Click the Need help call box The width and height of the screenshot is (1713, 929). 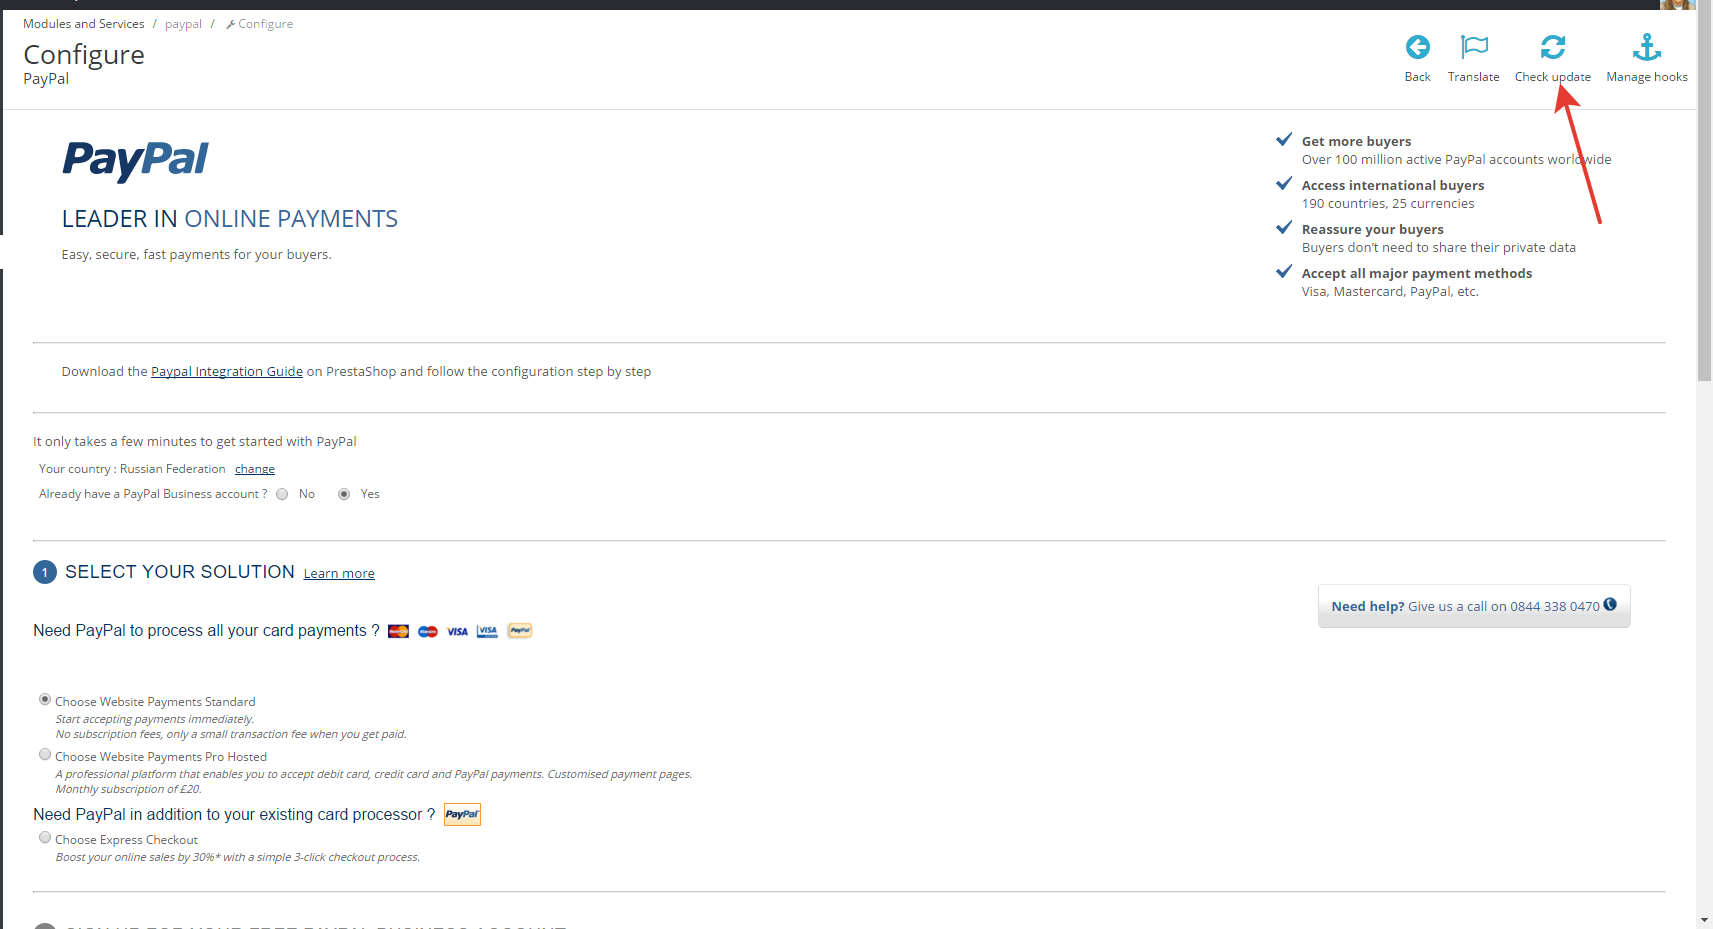click(1474, 606)
